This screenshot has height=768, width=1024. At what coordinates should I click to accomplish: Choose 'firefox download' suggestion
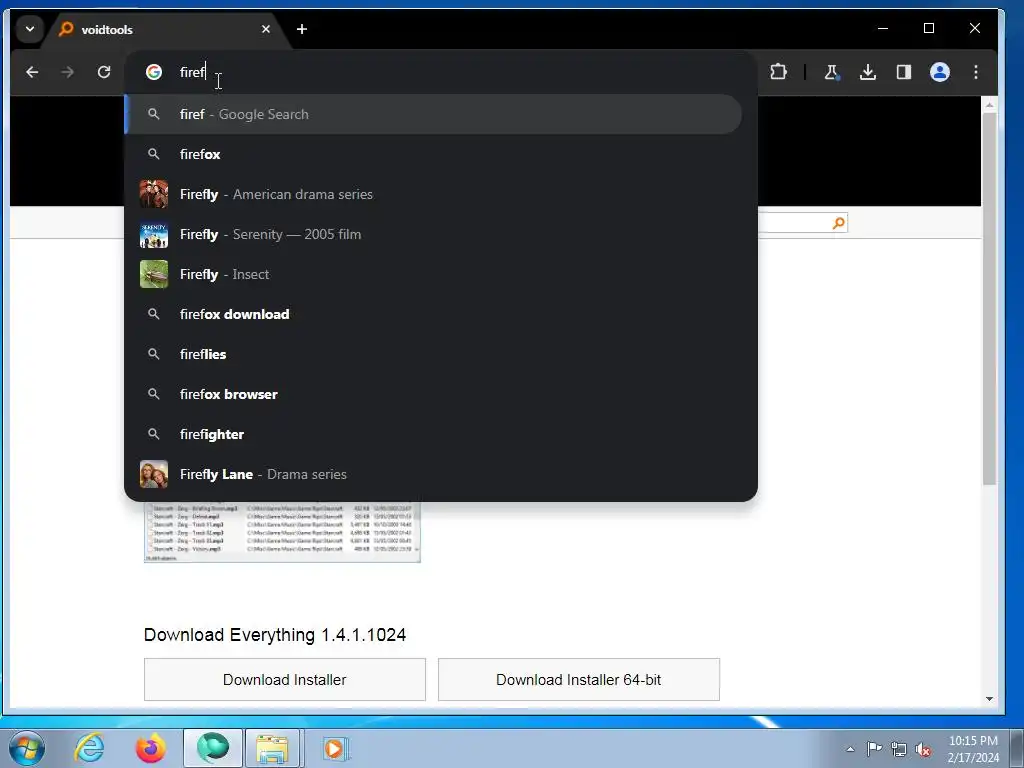434,314
